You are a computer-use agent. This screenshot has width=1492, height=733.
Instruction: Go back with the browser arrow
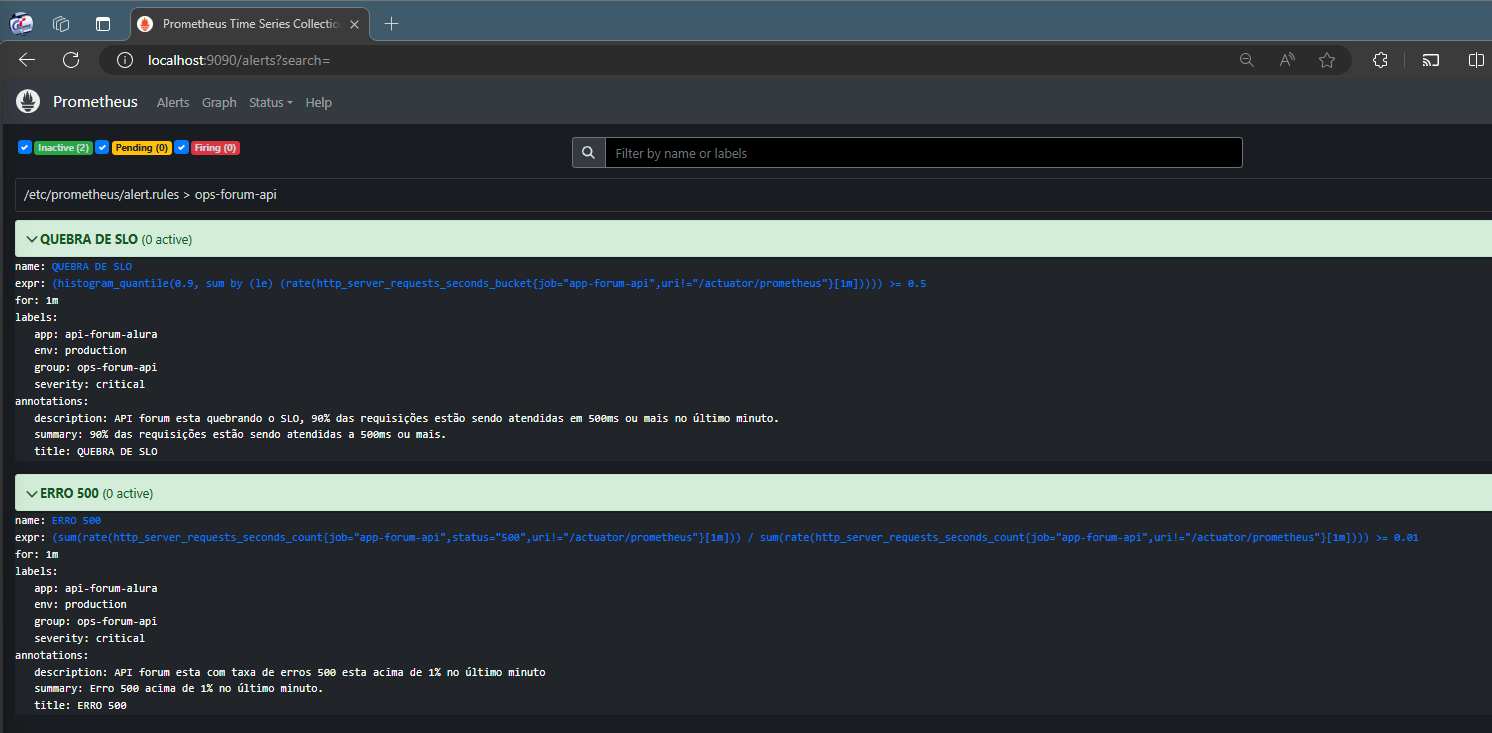[x=27, y=60]
